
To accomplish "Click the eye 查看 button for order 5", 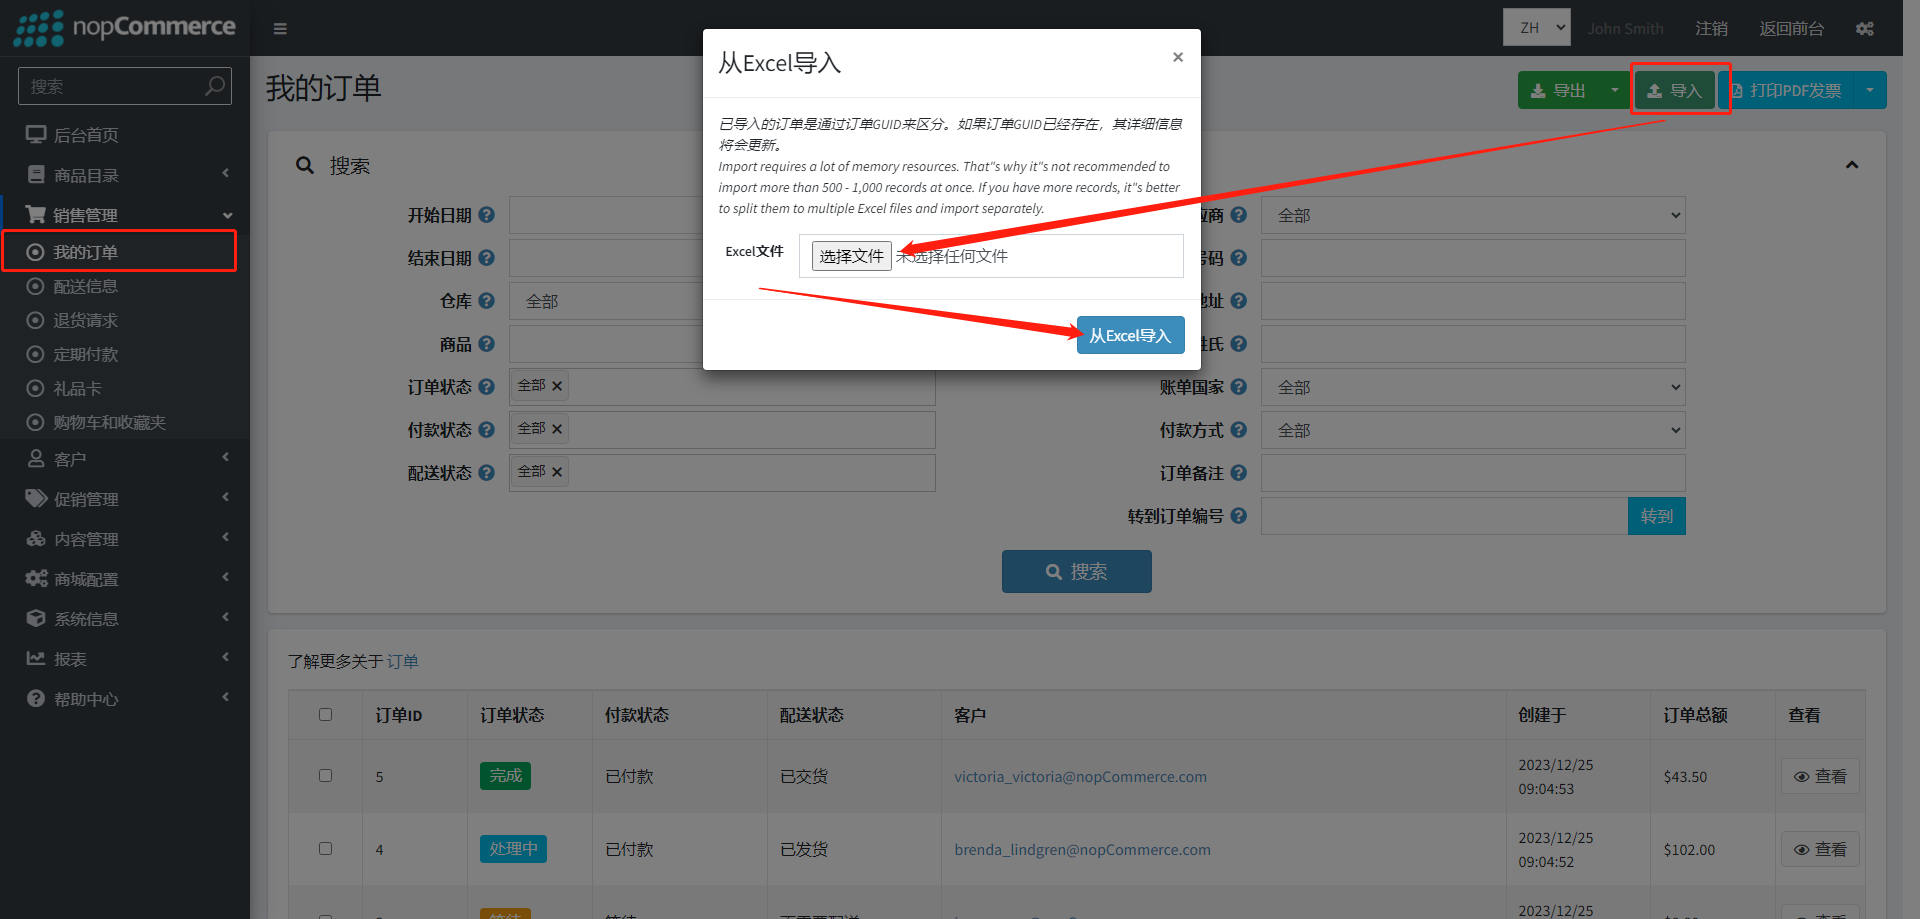I will click(x=1820, y=777).
